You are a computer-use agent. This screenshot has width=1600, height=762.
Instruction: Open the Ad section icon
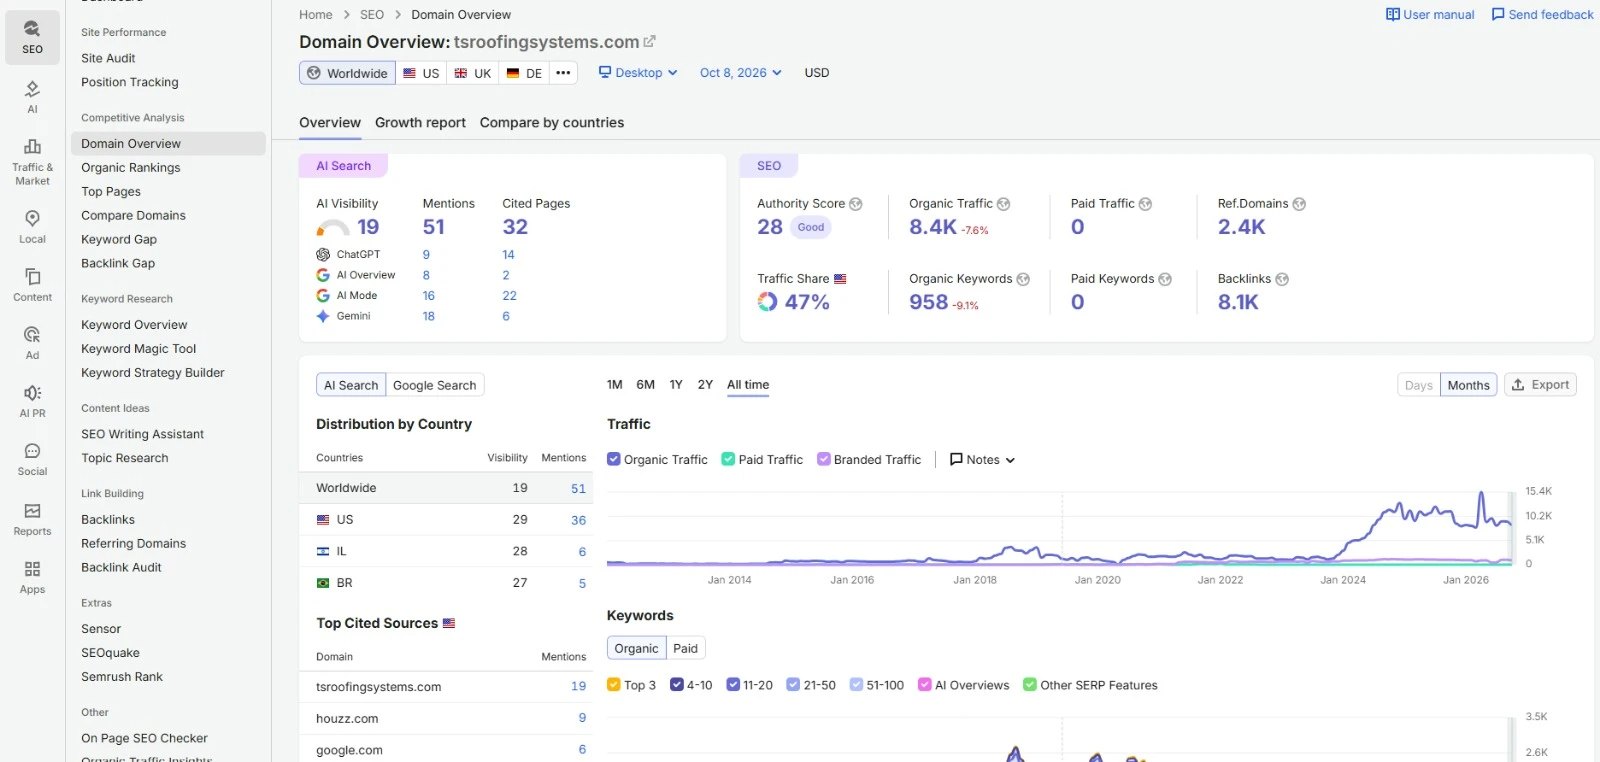point(32,334)
